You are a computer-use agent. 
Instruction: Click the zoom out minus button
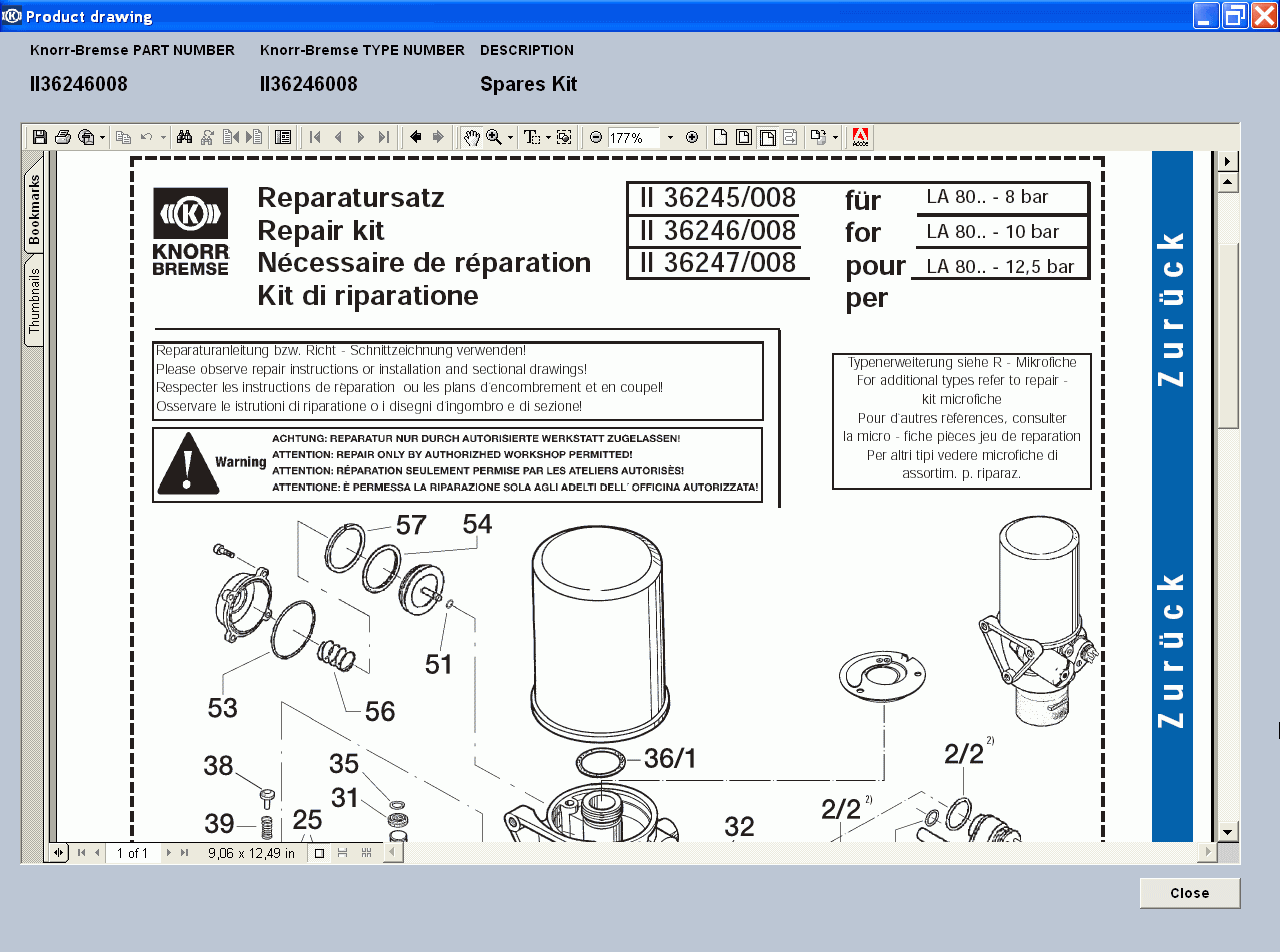tap(596, 137)
